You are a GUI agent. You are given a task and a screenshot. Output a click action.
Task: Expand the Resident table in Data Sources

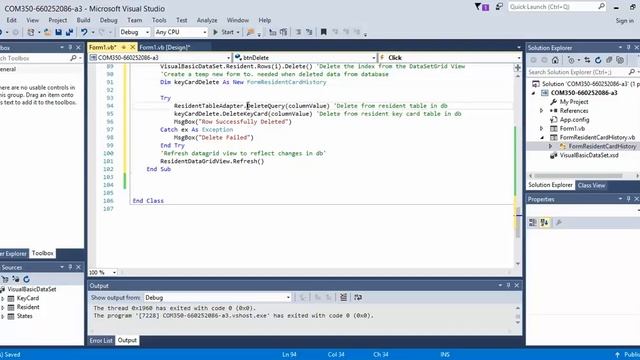point(2,307)
